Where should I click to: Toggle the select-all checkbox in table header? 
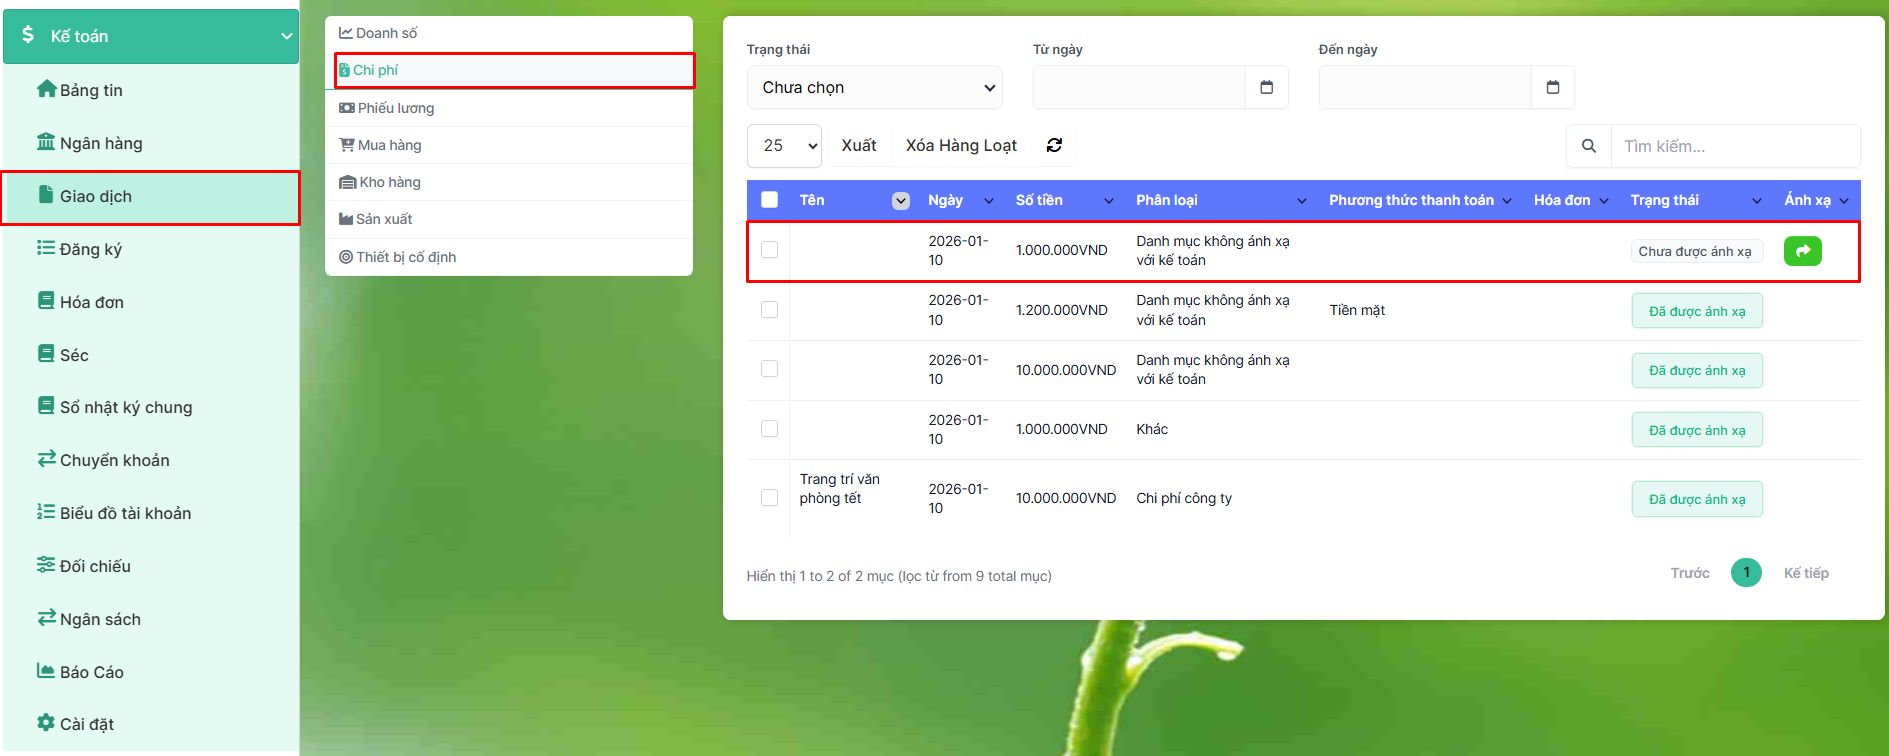click(x=769, y=200)
